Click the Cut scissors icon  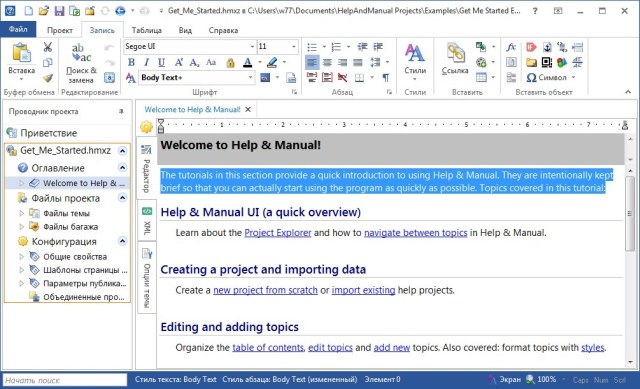[48, 47]
